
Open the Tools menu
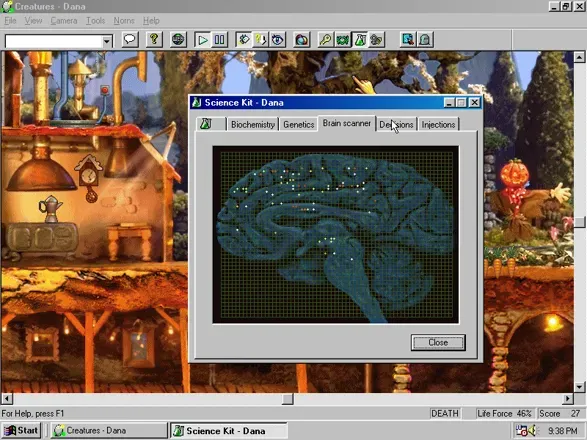coord(95,21)
